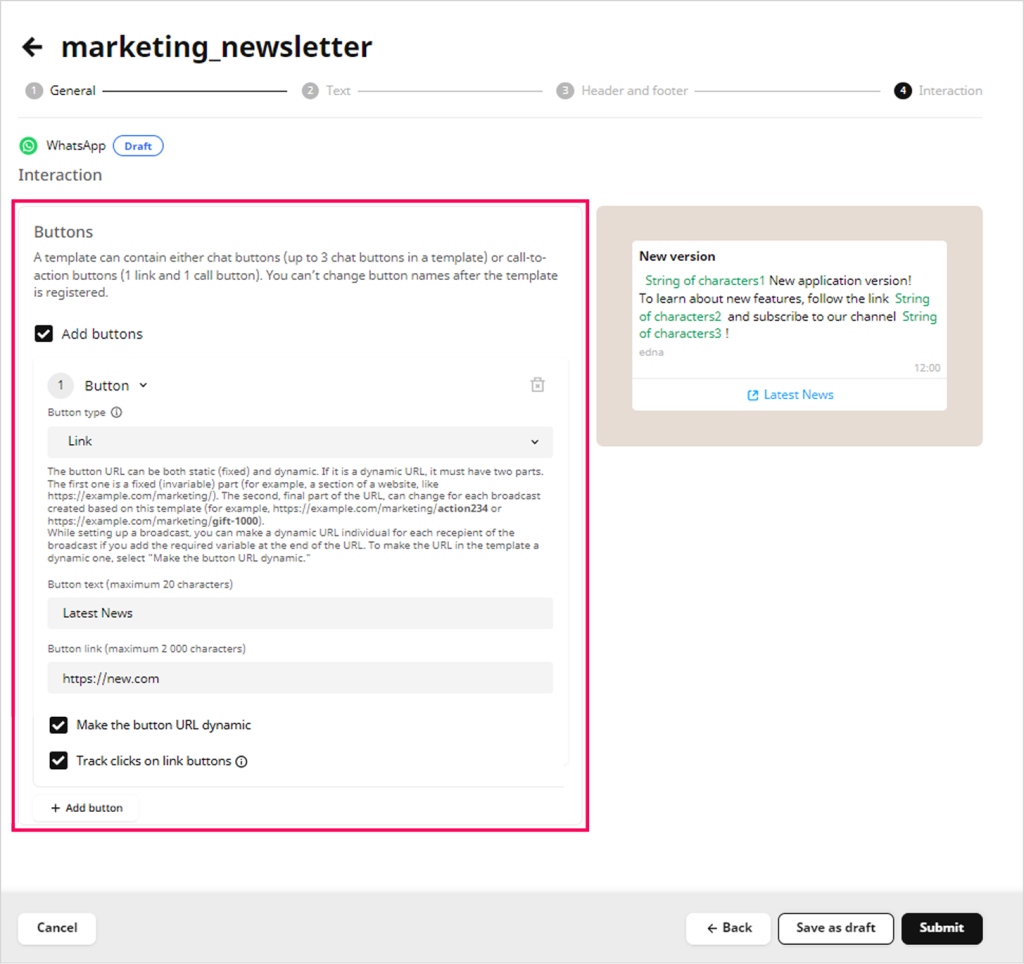Screen dimensions: 1024x964
Task: Open the Header and footer step
Action: tap(634, 91)
